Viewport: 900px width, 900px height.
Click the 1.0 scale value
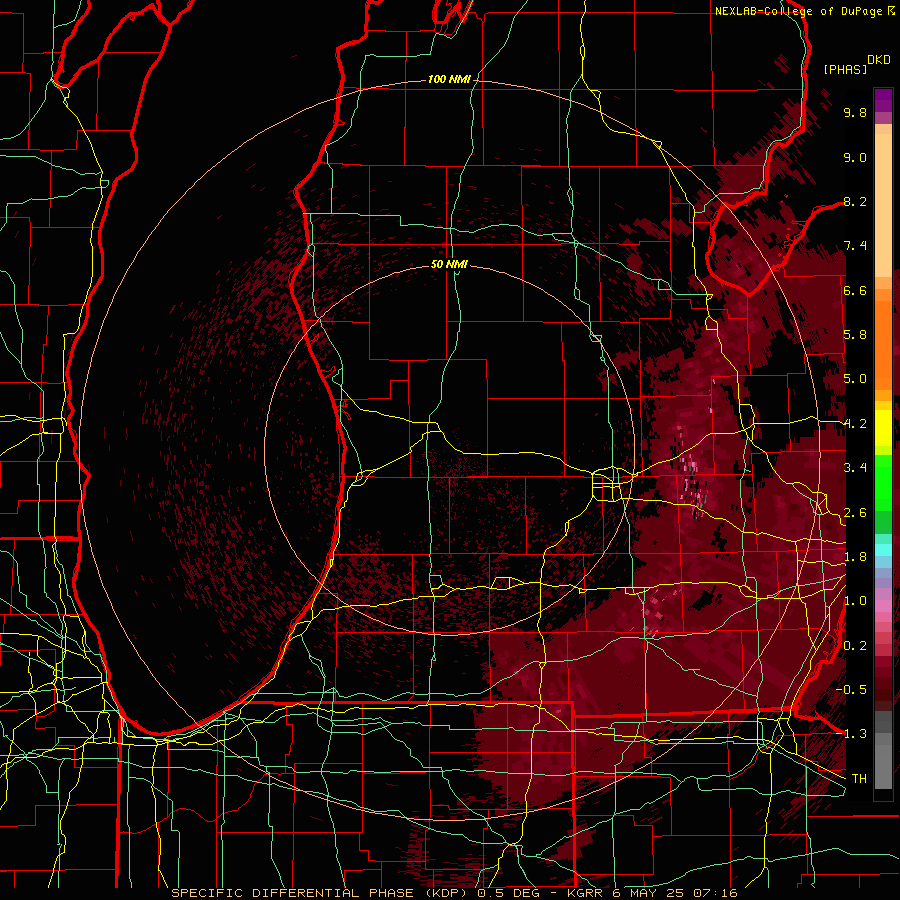tap(855, 601)
